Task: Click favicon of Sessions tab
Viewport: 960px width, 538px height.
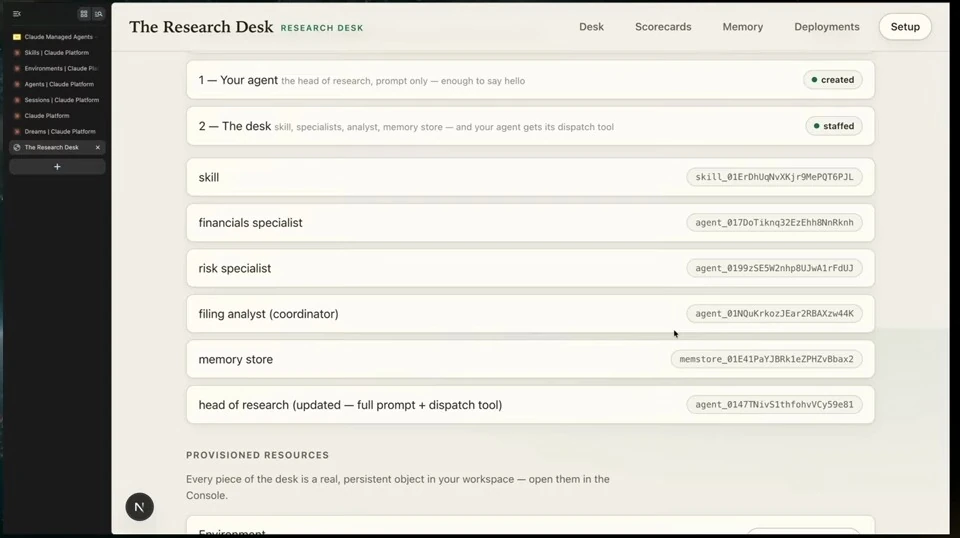Action: pyautogui.click(x=17, y=100)
